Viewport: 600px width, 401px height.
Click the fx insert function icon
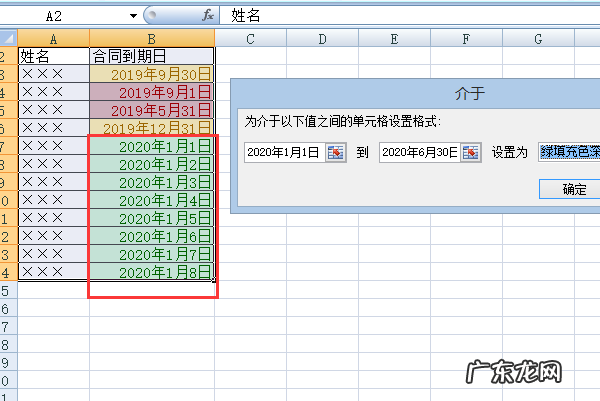click(208, 15)
